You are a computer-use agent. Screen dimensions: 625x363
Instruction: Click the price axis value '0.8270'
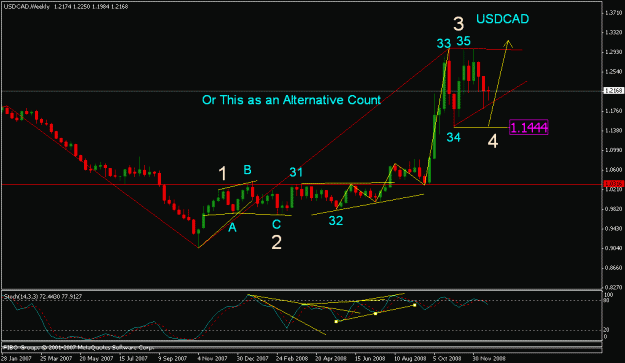[614, 287]
